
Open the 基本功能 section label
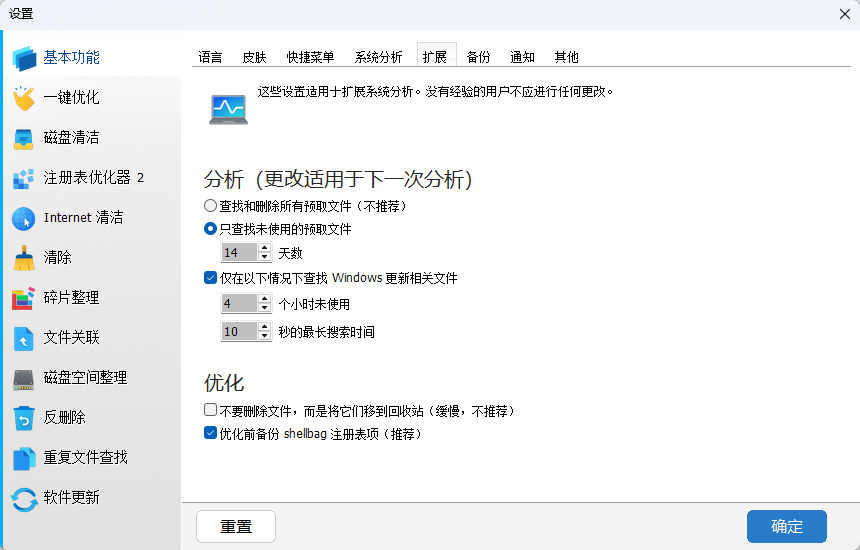click(x=71, y=57)
